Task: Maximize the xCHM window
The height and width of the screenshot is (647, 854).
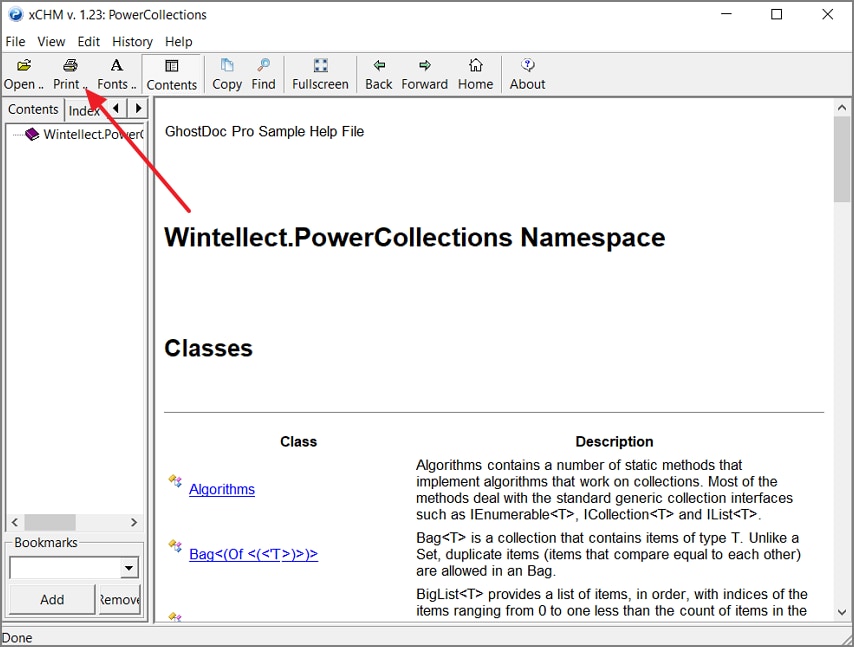Action: tap(777, 15)
